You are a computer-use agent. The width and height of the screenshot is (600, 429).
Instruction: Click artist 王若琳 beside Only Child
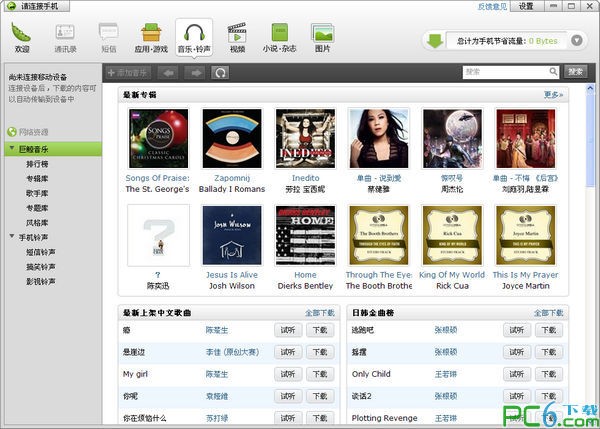pyautogui.click(x=446, y=374)
